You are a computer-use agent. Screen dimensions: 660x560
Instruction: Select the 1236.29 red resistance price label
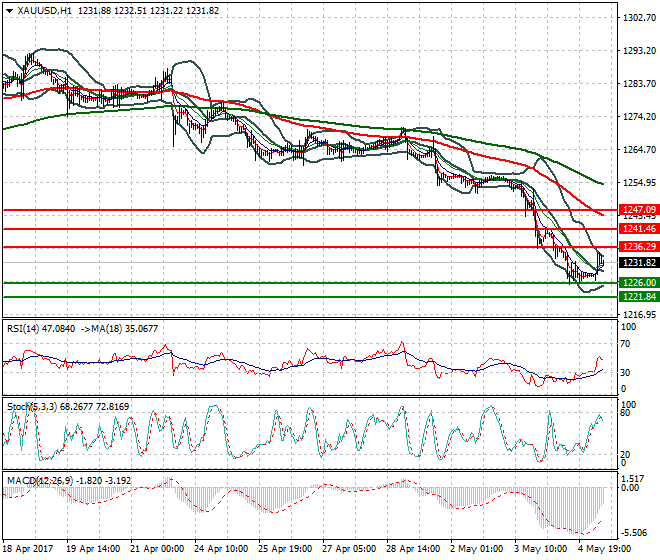click(639, 247)
